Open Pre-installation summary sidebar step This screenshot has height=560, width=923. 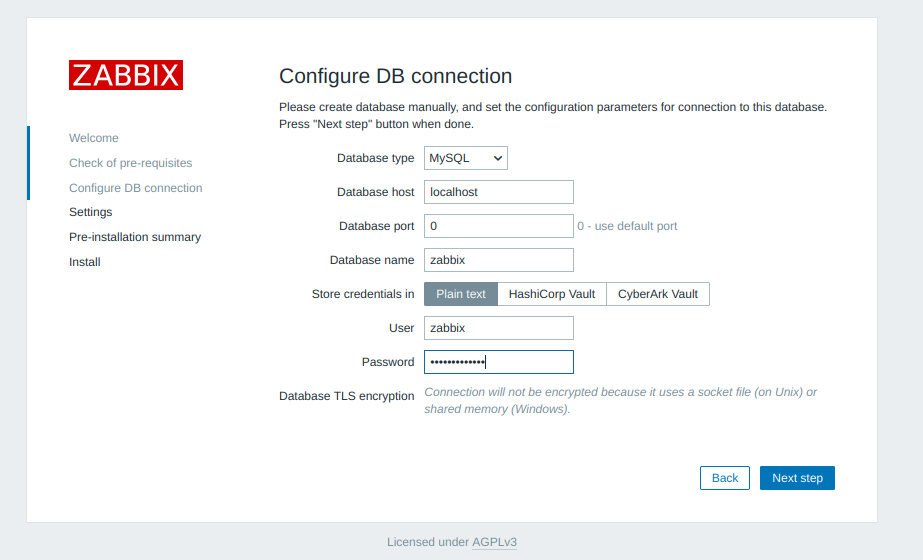tap(134, 237)
